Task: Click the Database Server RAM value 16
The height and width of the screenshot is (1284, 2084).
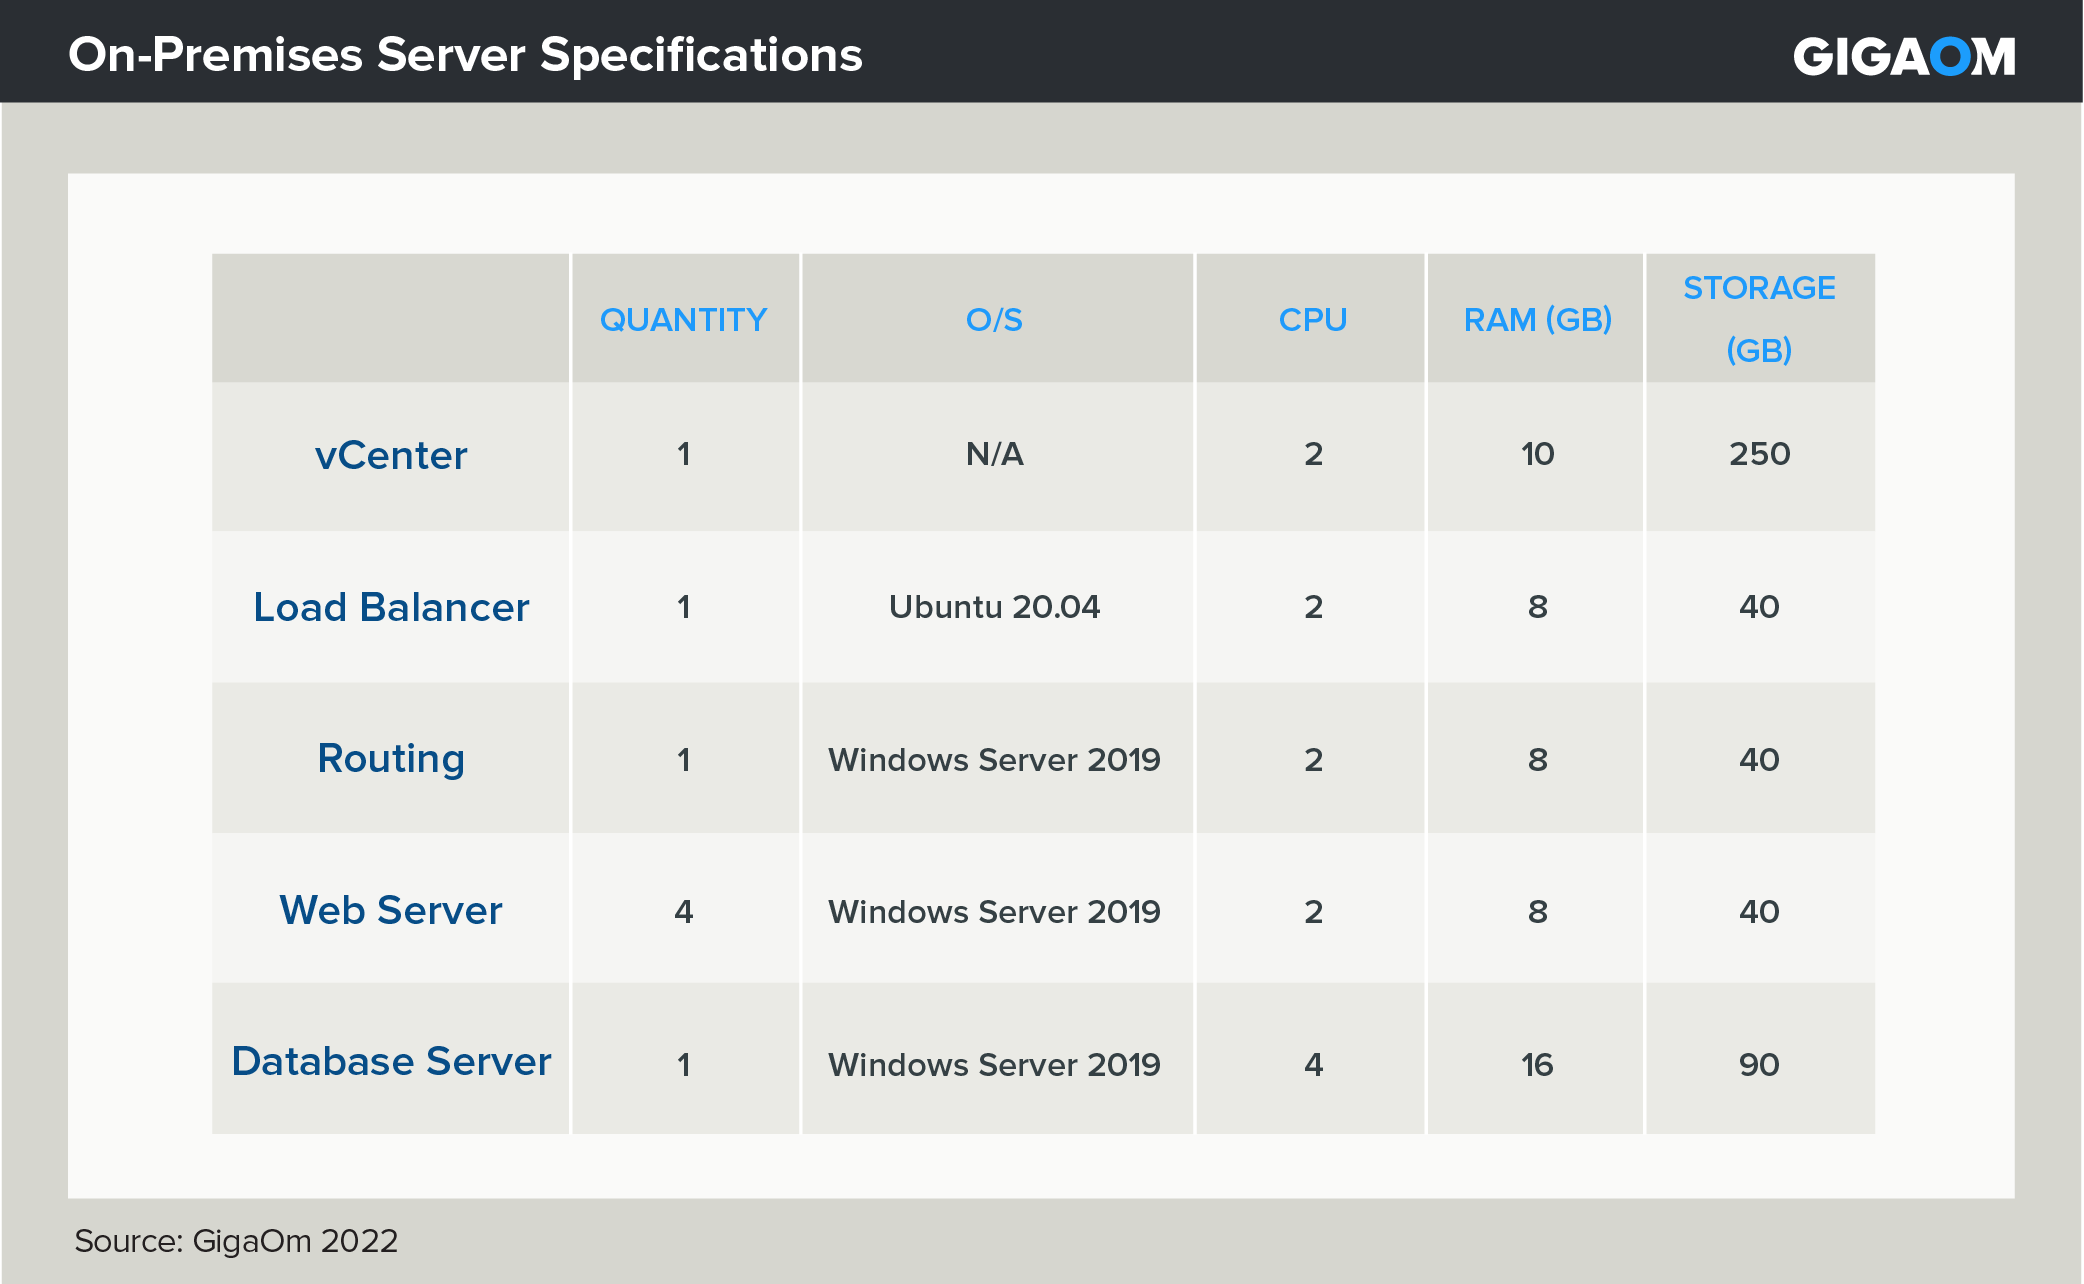Action: pos(1537,1065)
